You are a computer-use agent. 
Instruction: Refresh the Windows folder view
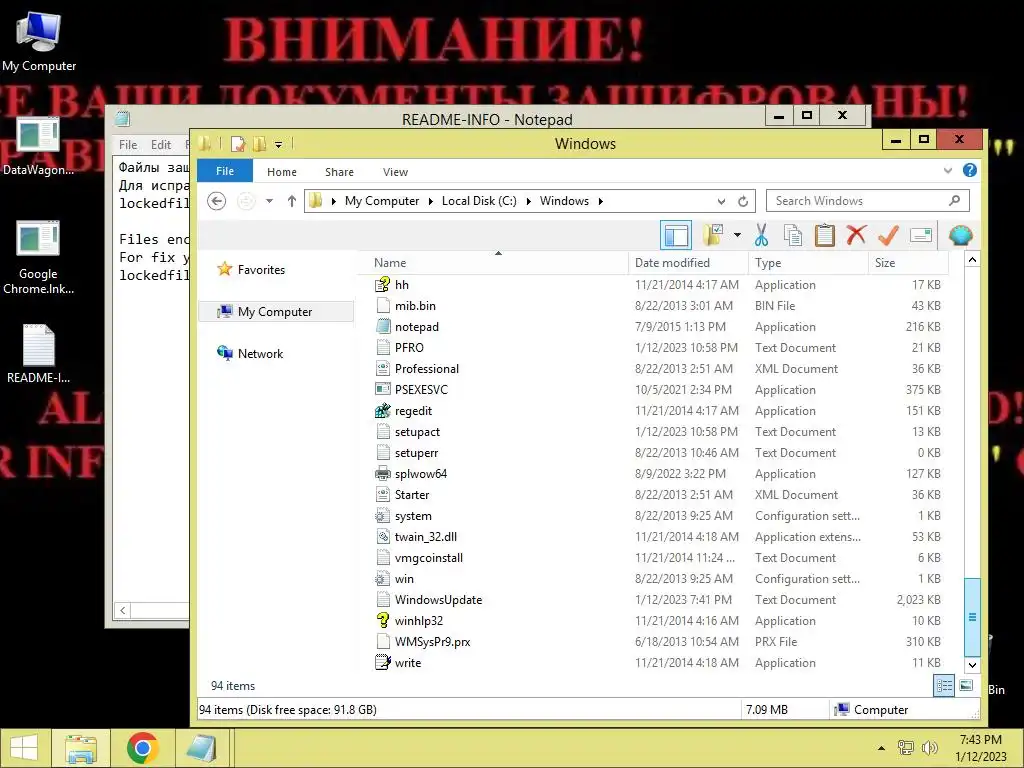743,201
